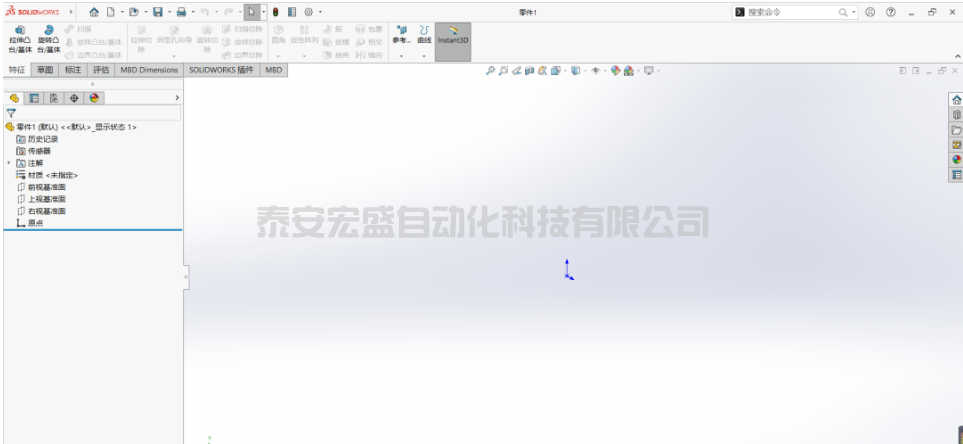Toggle the Select arrow cursor tool

point(251,12)
